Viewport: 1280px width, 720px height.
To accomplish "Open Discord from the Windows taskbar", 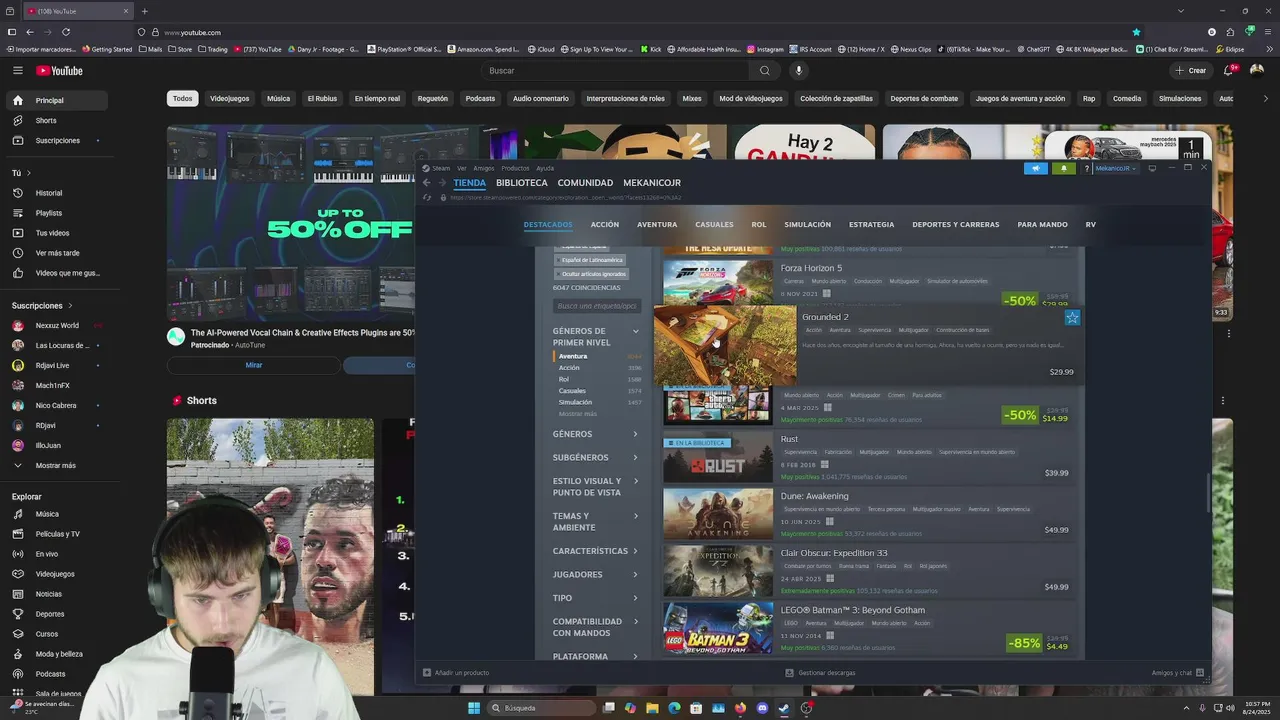I will pyautogui.click(x=762, y=708).
